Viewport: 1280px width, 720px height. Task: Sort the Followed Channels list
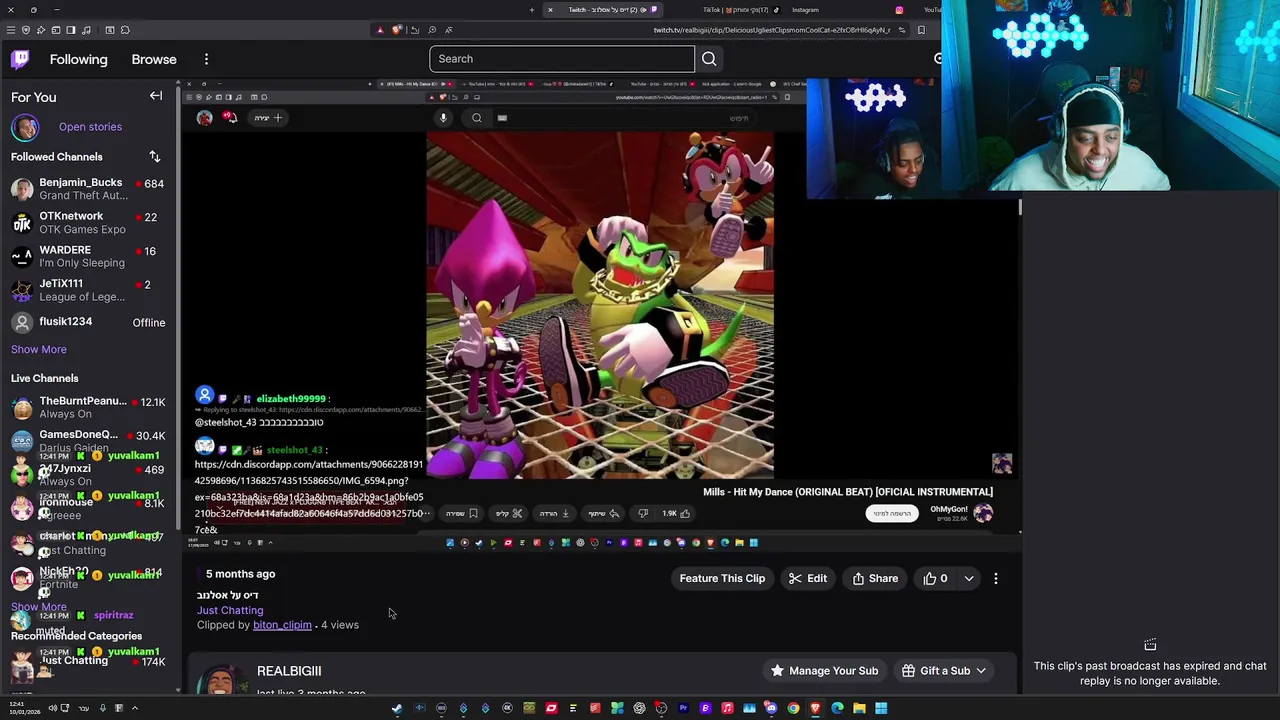[x=154, y=157]
